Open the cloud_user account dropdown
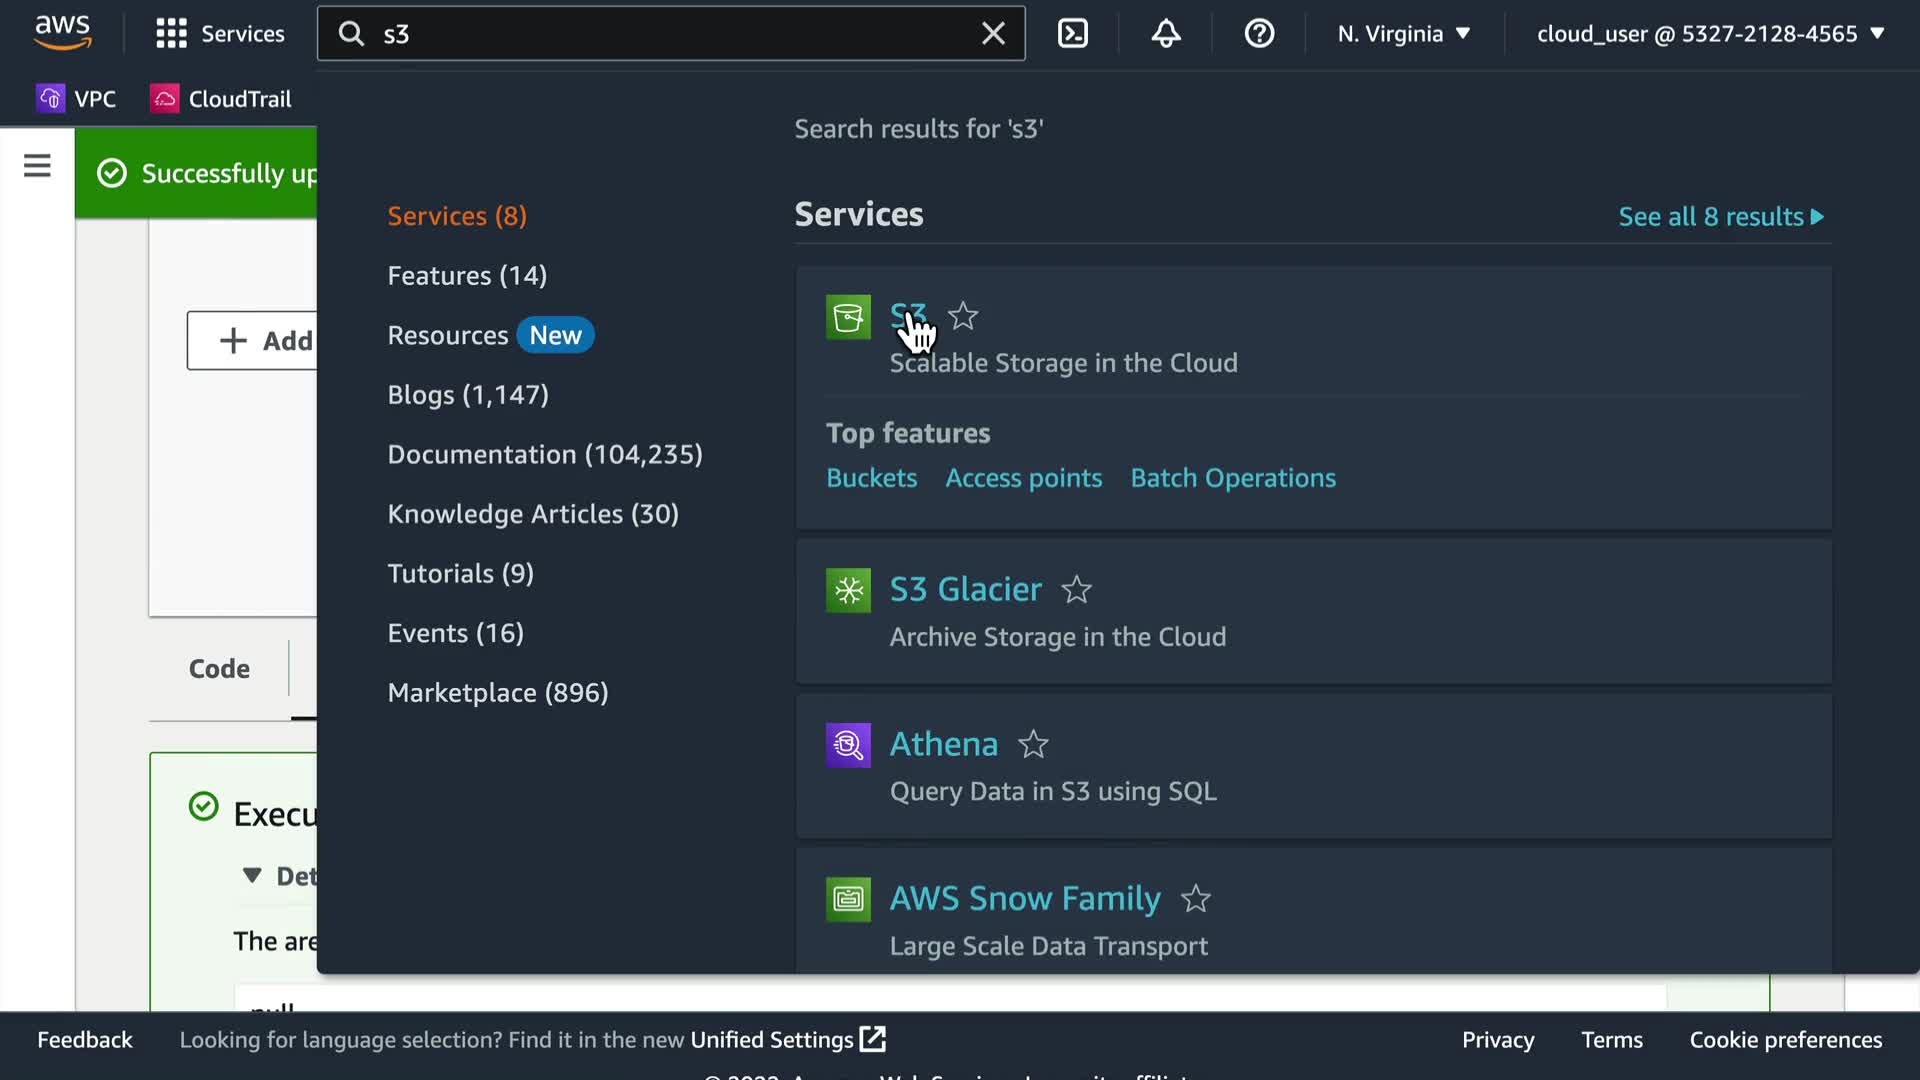Image resolution: width=1920 pixels, height=1080 pixels. coord(1710,34)
